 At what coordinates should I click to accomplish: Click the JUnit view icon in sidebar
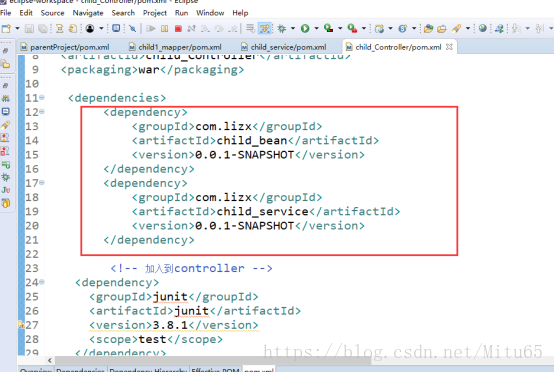6,190
